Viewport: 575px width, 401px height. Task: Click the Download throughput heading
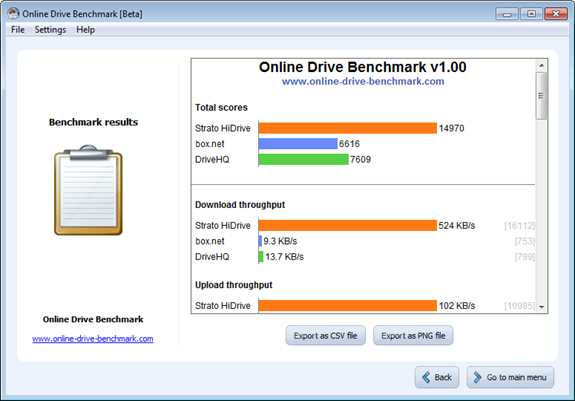240,205
